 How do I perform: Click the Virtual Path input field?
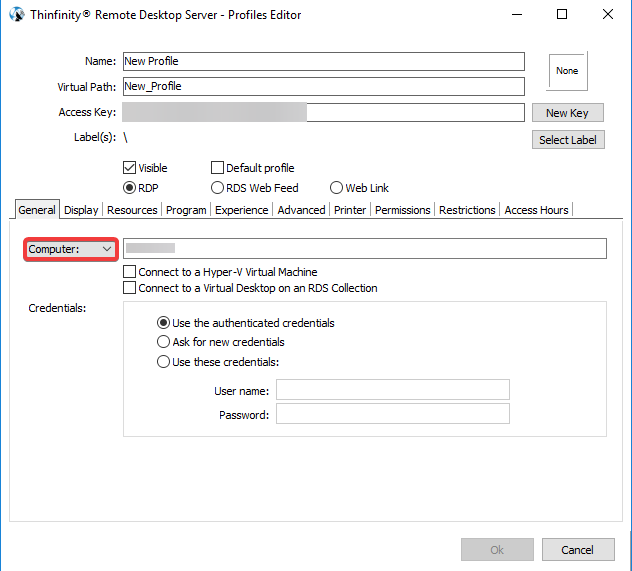[x=324, y=86]
